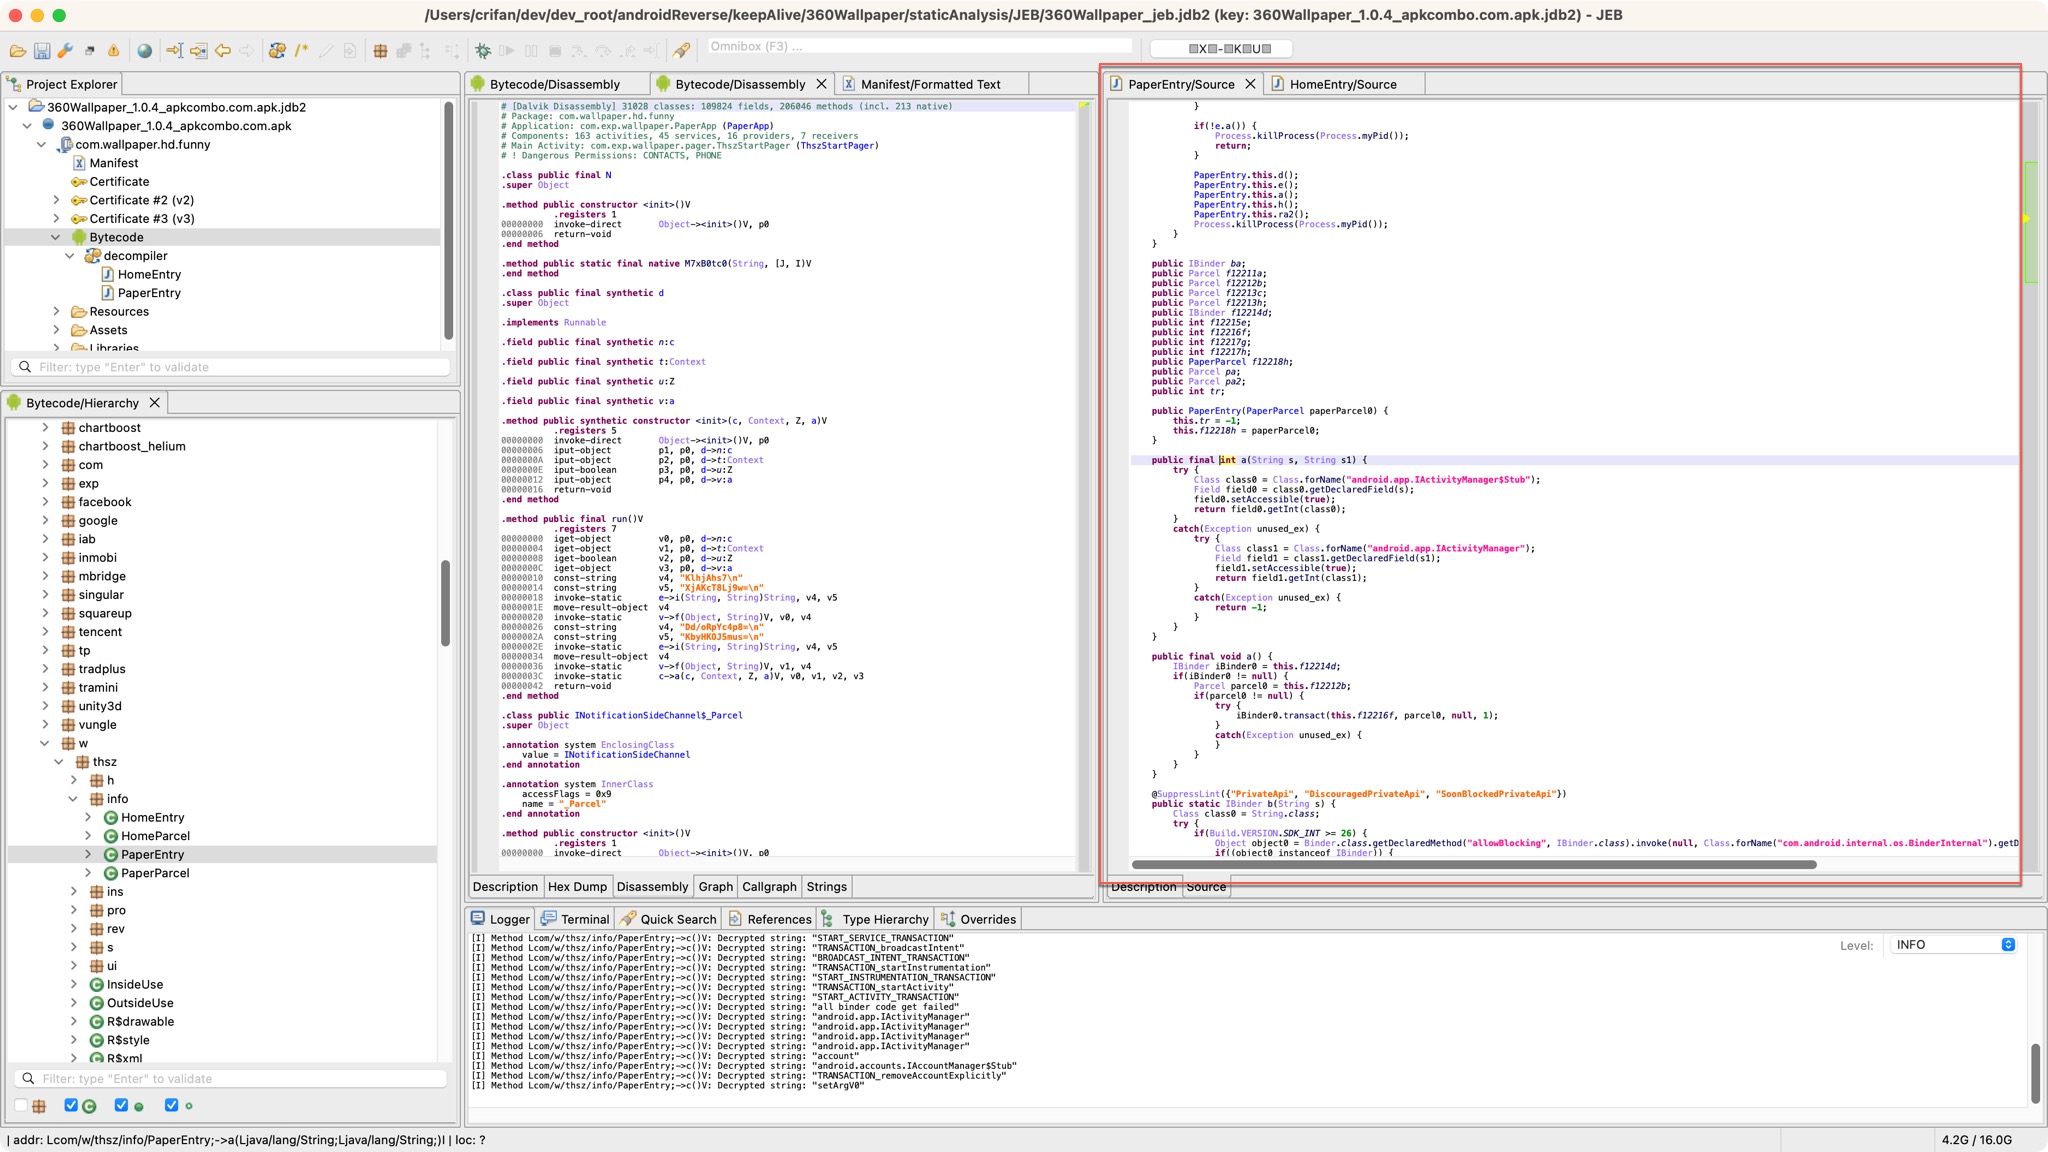Click the green bug debugger icon
This screenshot has width=2048, height=1152.
point(483,50)
